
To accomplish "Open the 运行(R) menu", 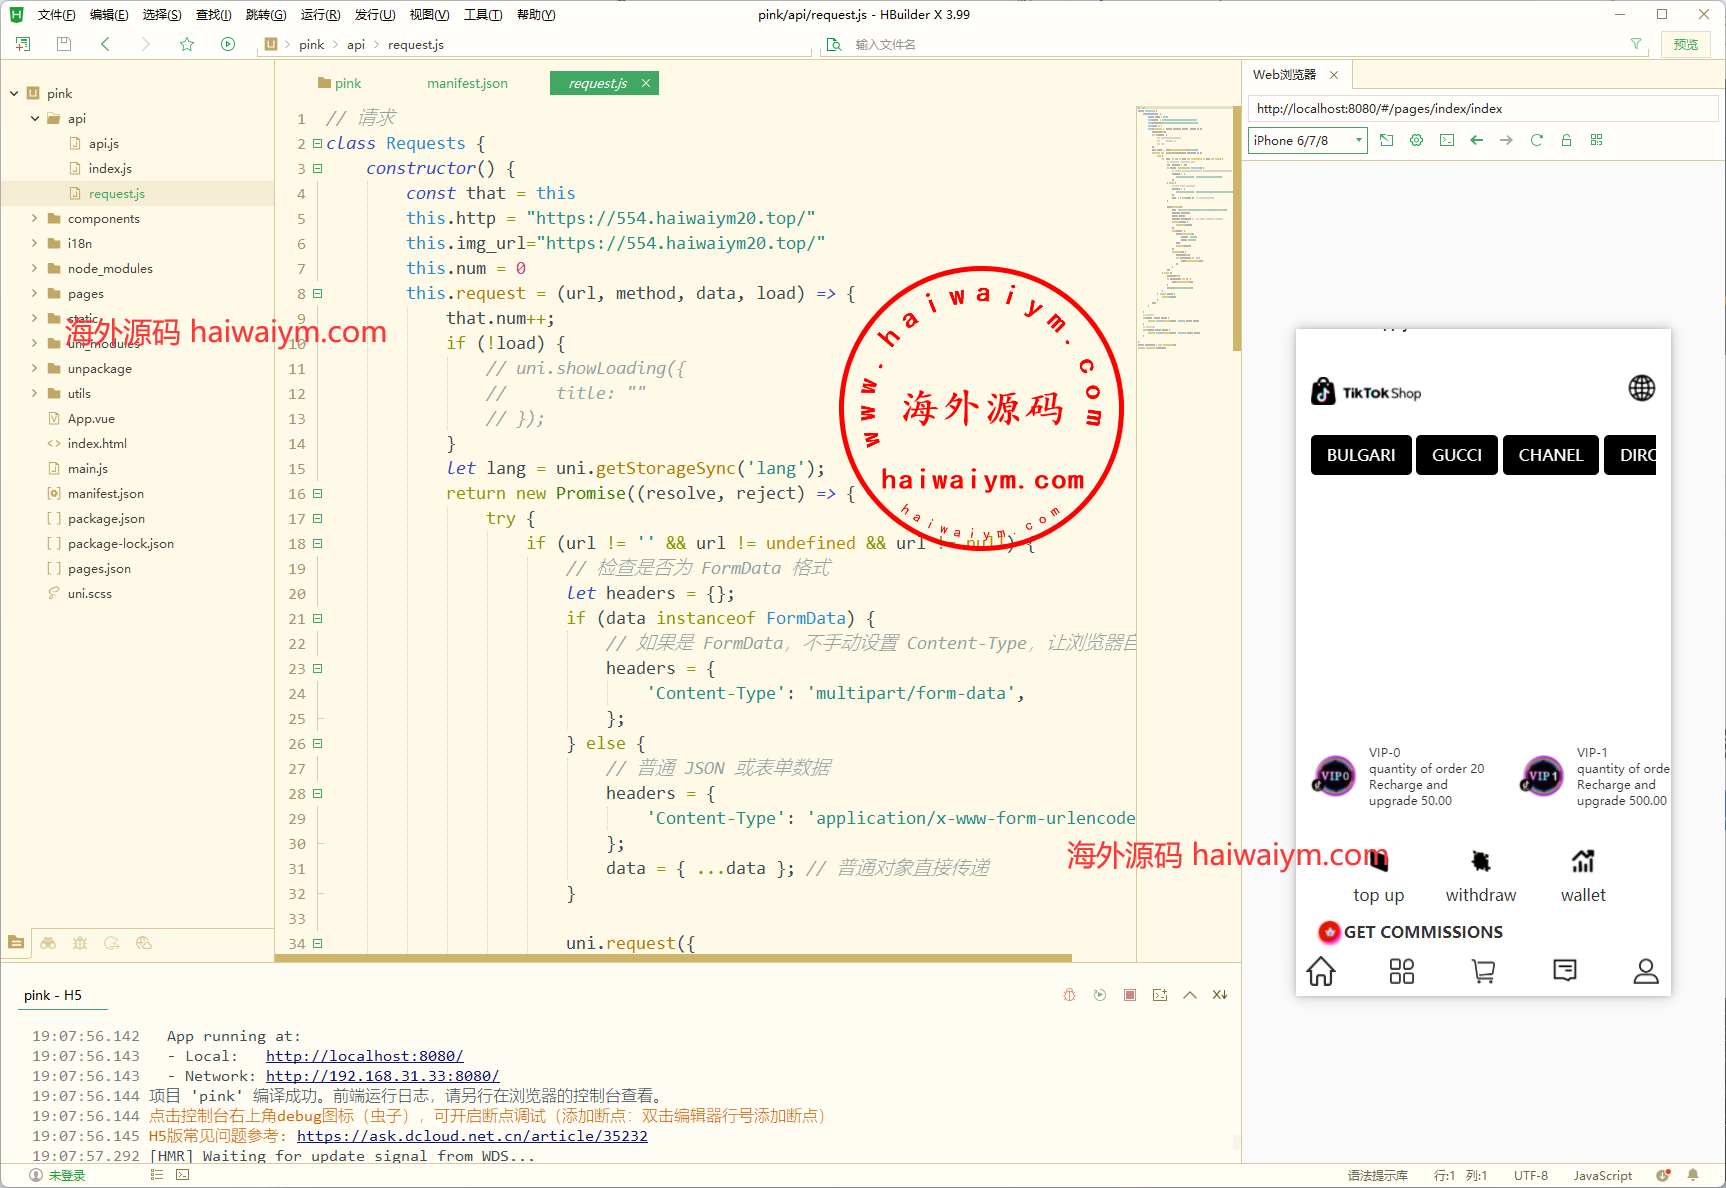I will click(320, 15).
